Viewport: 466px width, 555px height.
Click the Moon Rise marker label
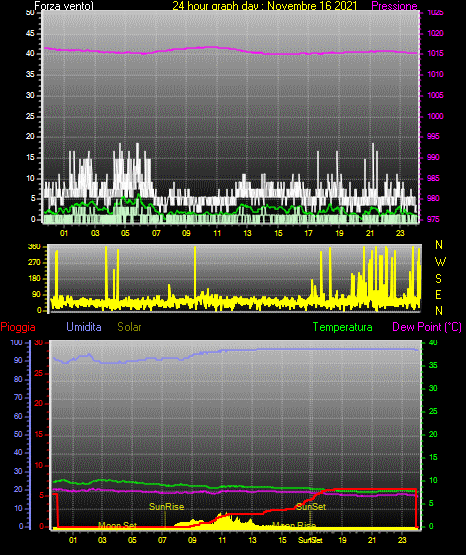(x=294, y=525)
